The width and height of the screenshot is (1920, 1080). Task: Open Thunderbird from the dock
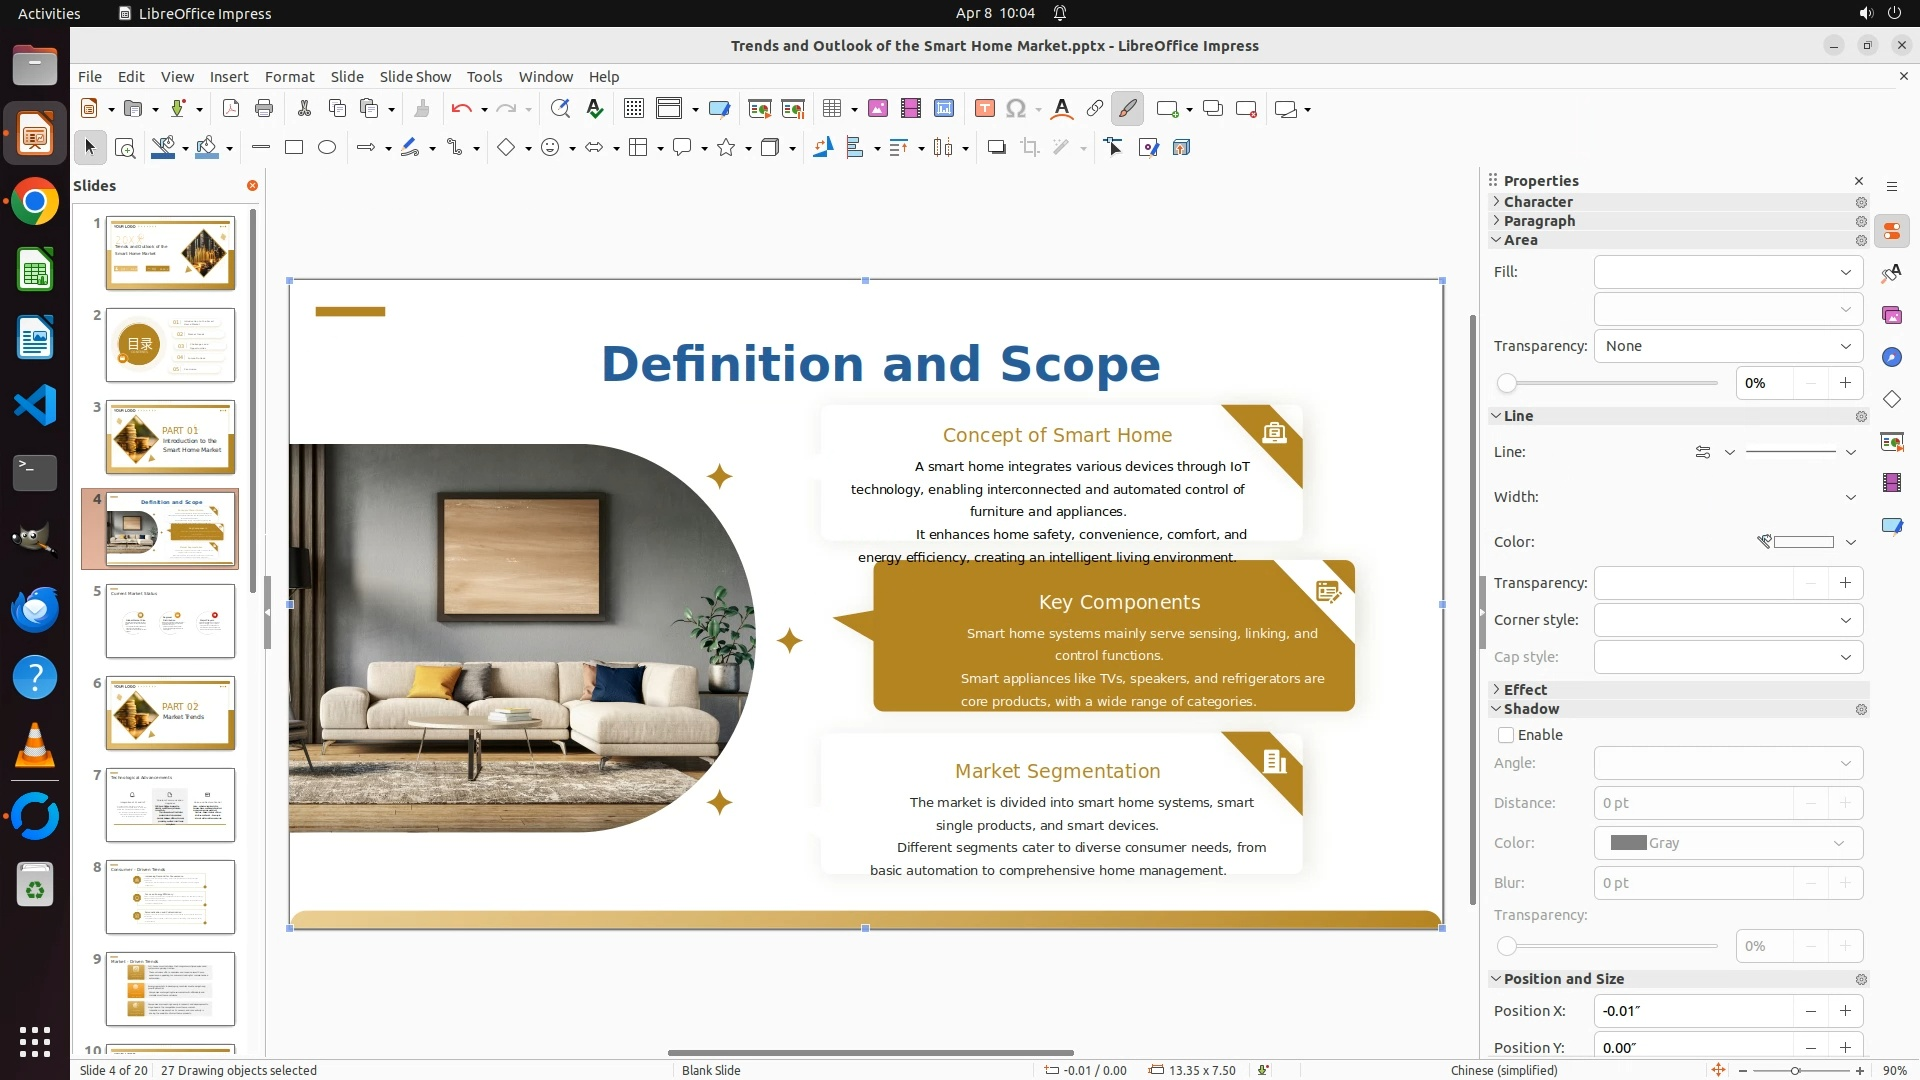click(x=35, y=609)
